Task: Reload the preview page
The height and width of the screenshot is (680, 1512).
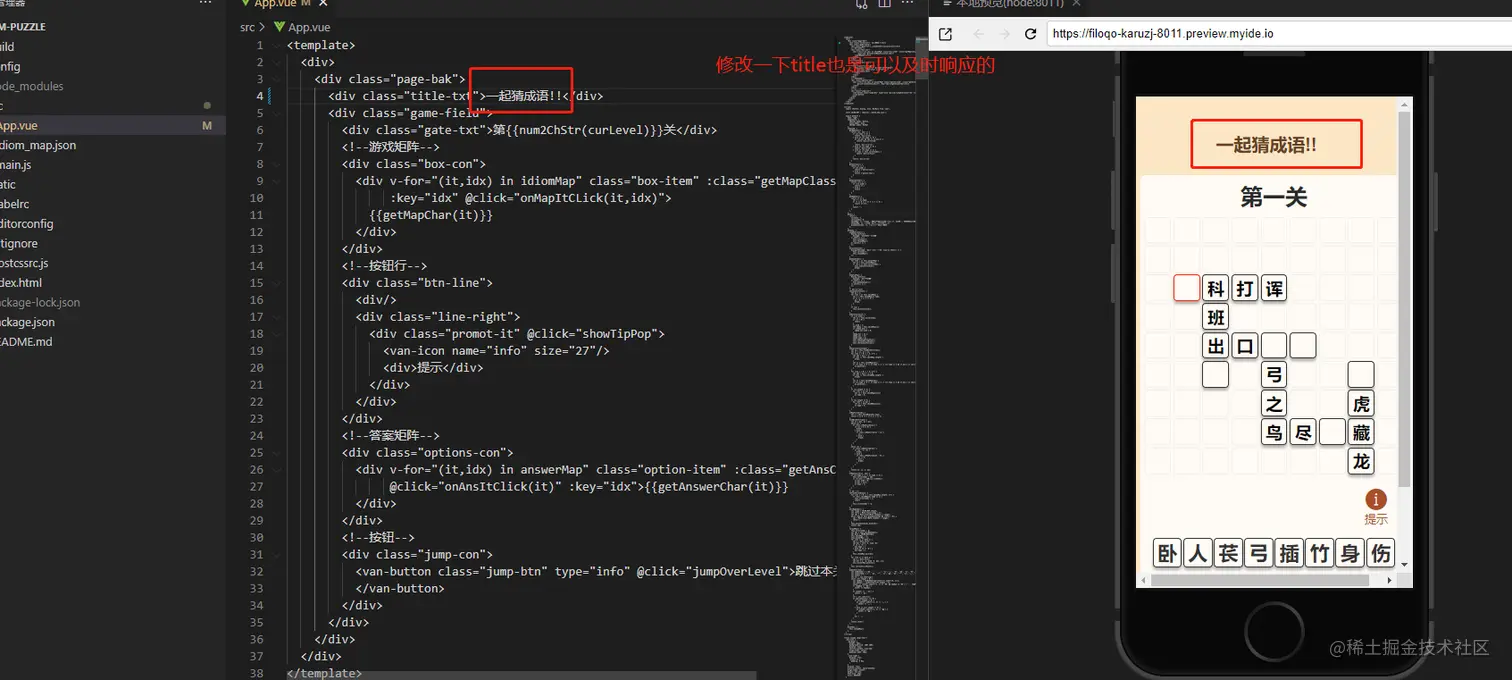Action: [1031, 34]
